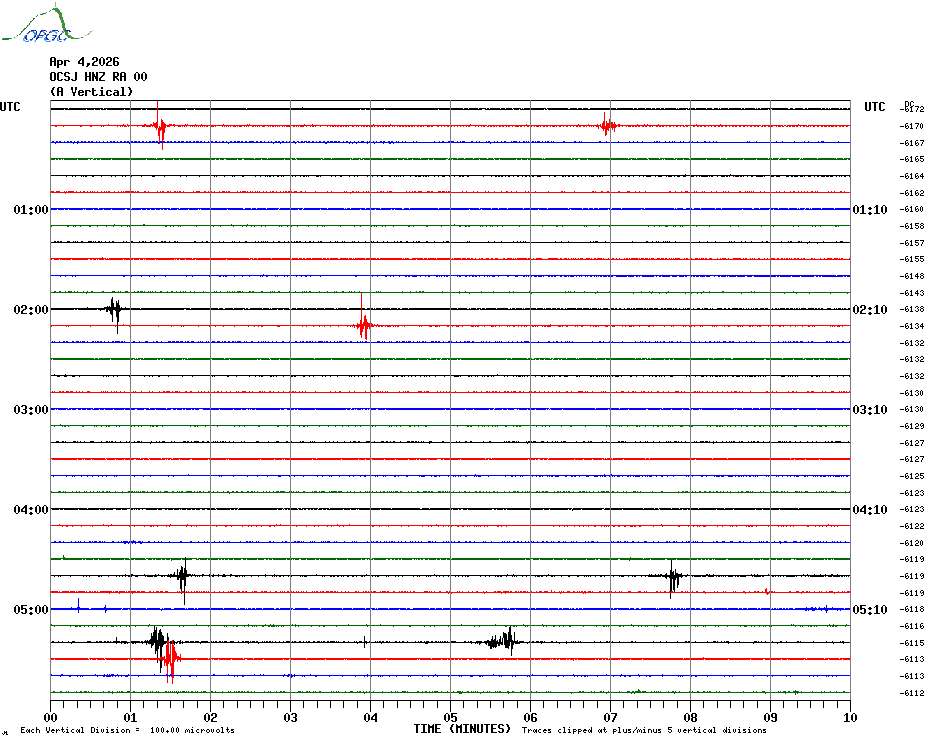Click the -6160 offset value on right
Screen dimensions: 930x744
coord(912,209)
